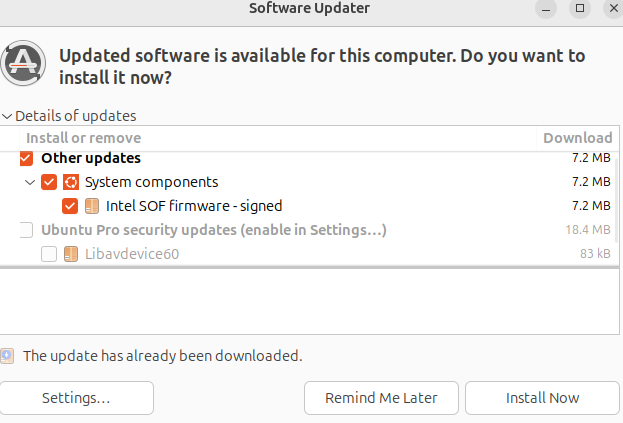Start the update with Install Now
623x423 pixels.
click(542, 398)
